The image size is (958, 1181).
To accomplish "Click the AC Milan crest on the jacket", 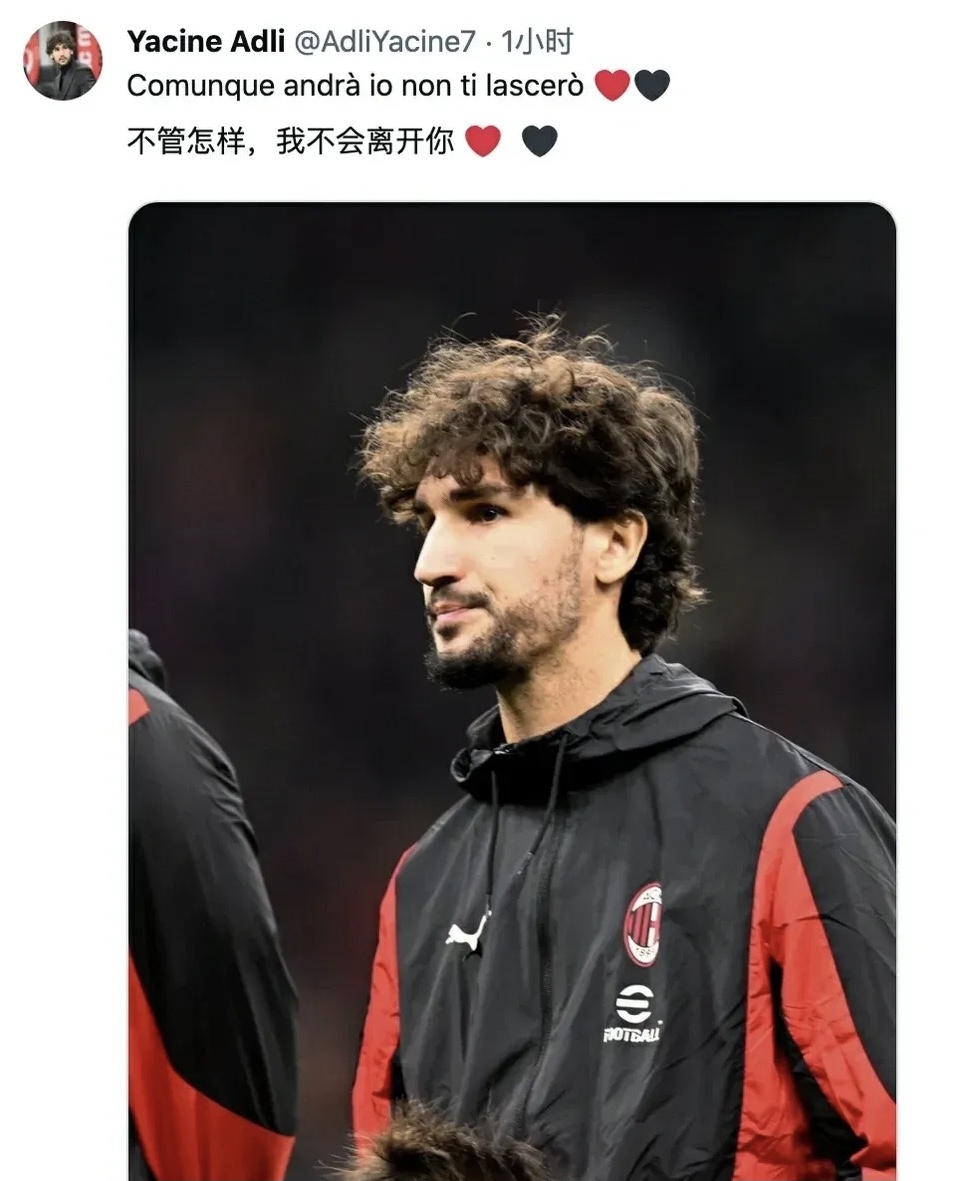I will [x=644, y=924].
